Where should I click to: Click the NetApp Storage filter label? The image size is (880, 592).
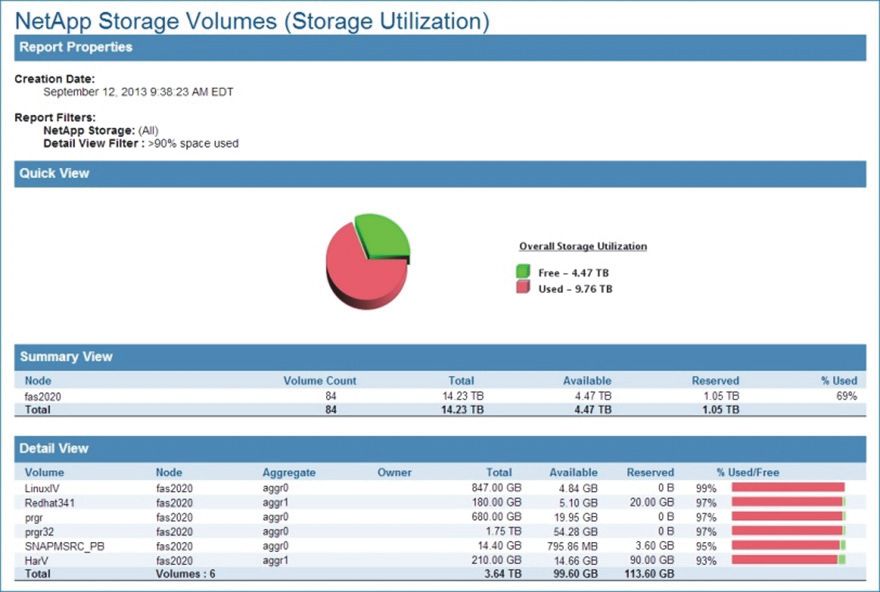point(89,130)
